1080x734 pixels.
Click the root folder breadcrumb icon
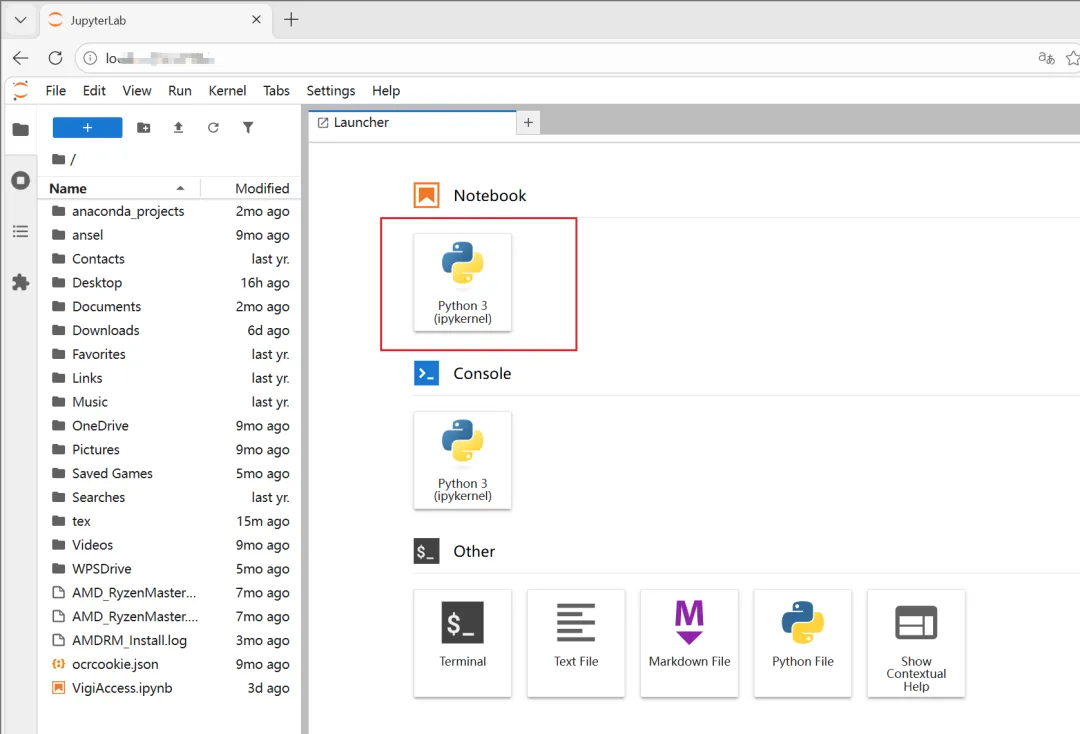click(x=59, y=159)
